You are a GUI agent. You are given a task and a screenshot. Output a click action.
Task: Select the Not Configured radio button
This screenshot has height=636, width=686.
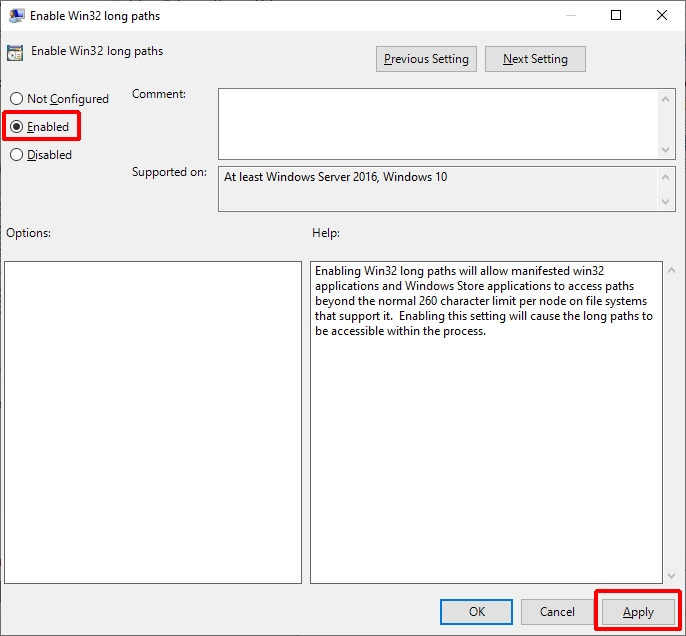coord(16,99)
